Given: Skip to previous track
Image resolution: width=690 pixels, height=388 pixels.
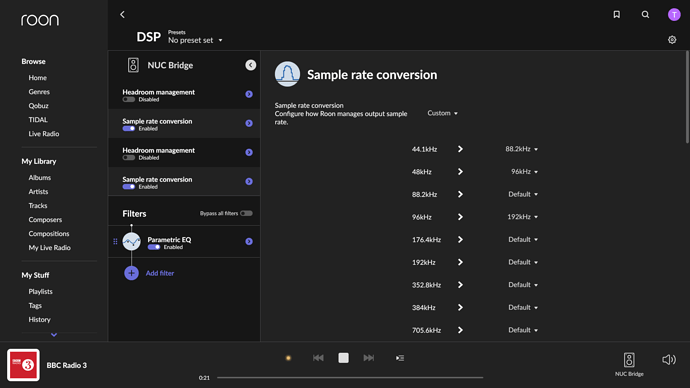Looking at the screenshot, I should 318,358.
